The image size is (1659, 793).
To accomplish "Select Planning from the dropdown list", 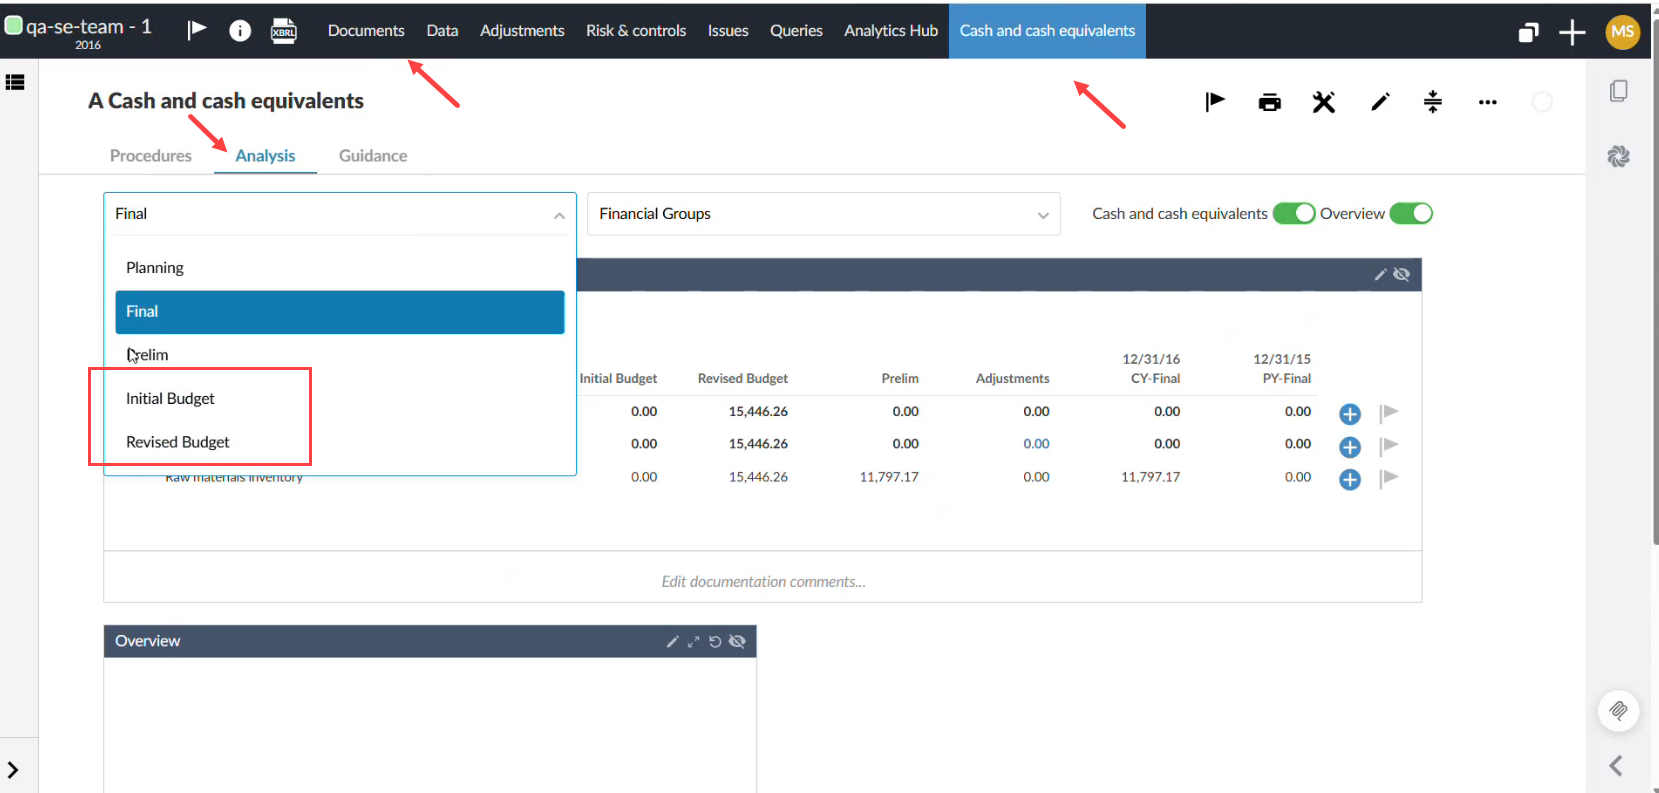I will (x=340, y=268).
